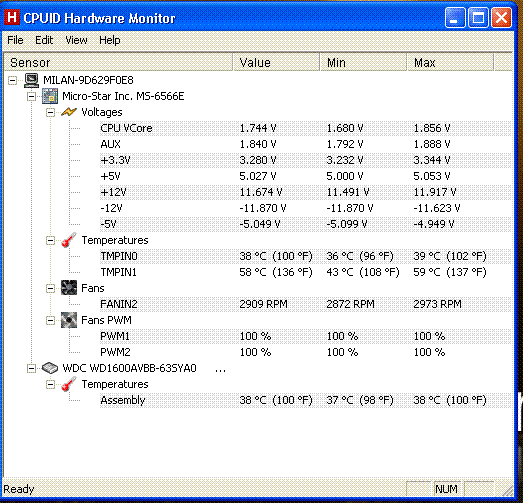Click the 2973 RPM maximum value

tap(438, 304)
